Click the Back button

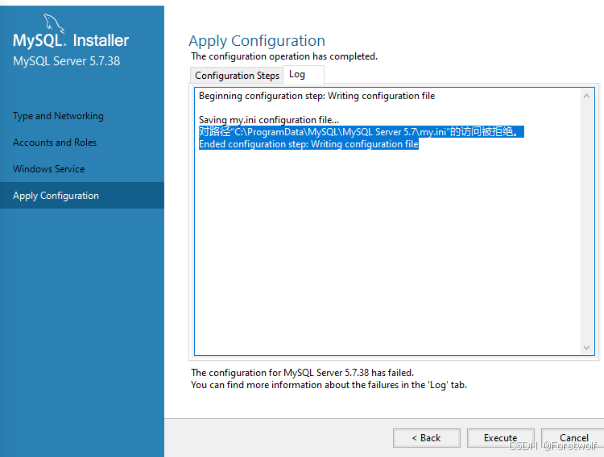426,438
